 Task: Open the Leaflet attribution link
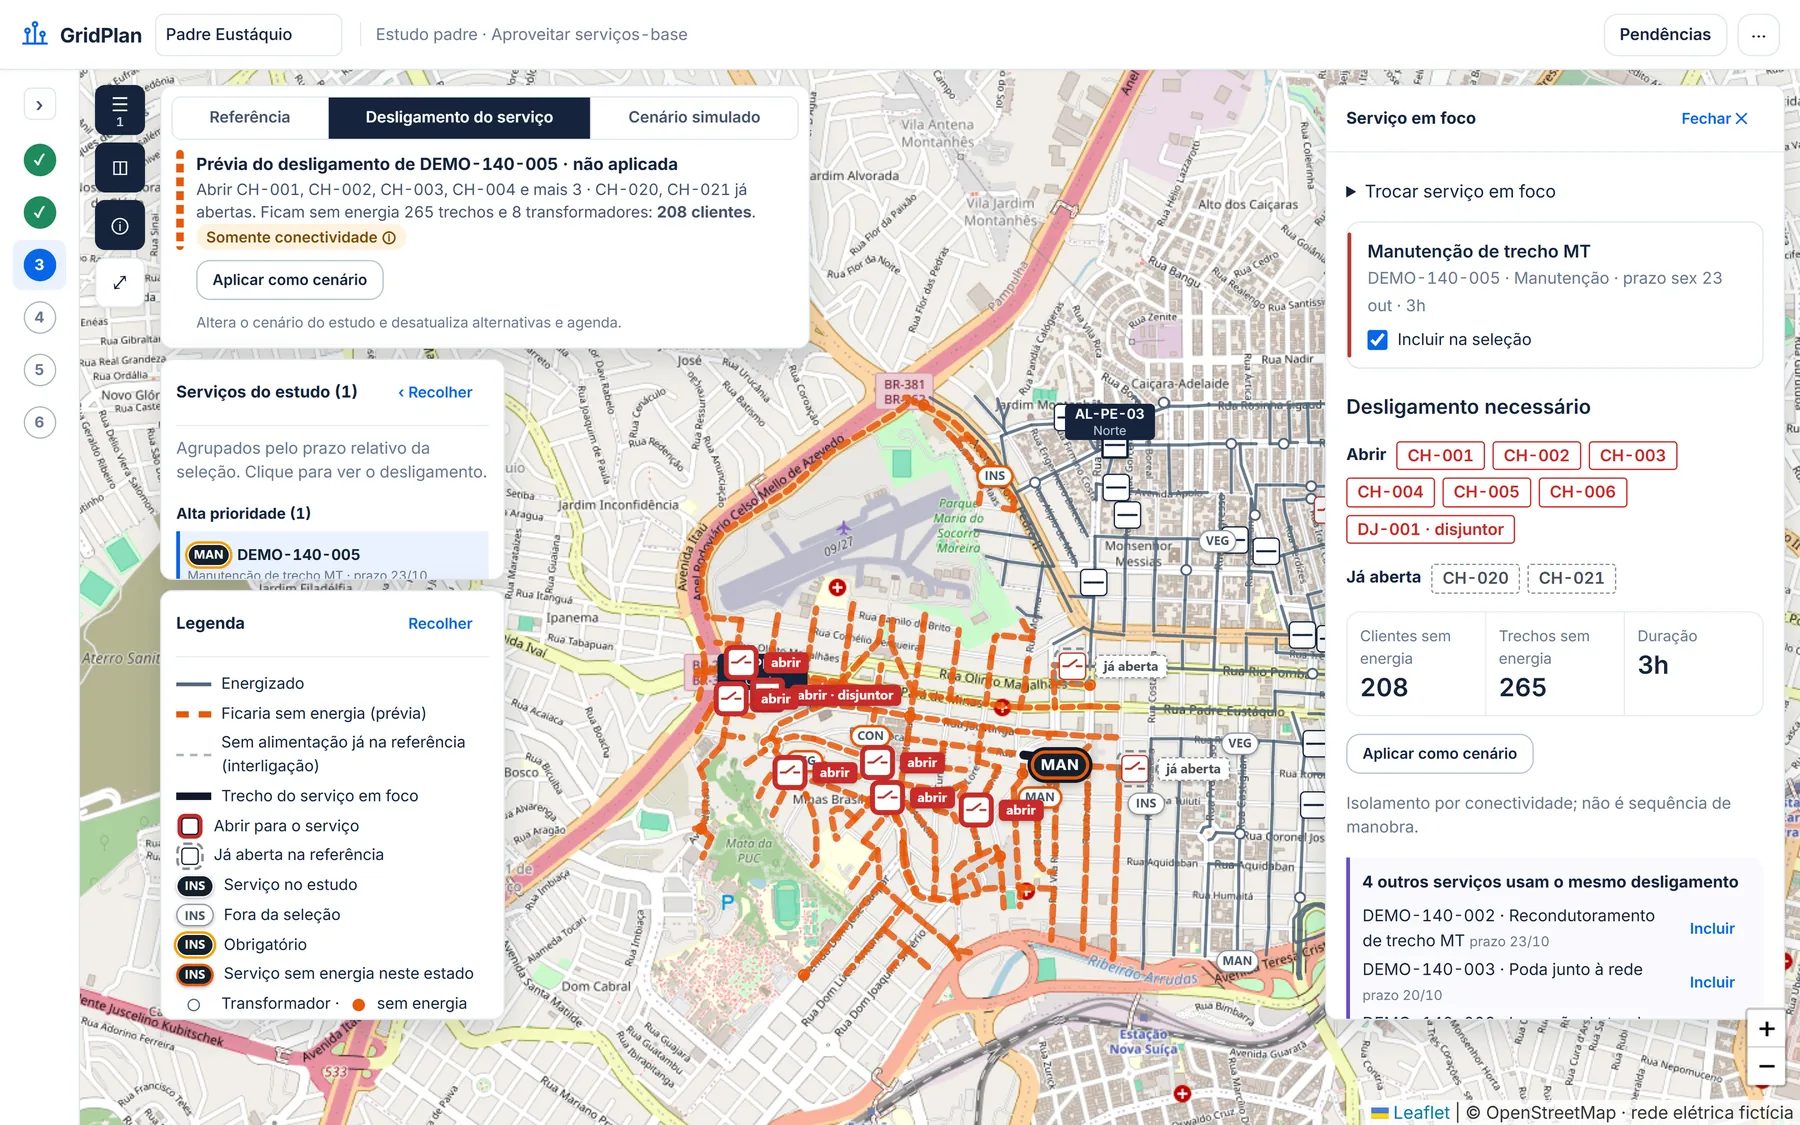1410,1113
